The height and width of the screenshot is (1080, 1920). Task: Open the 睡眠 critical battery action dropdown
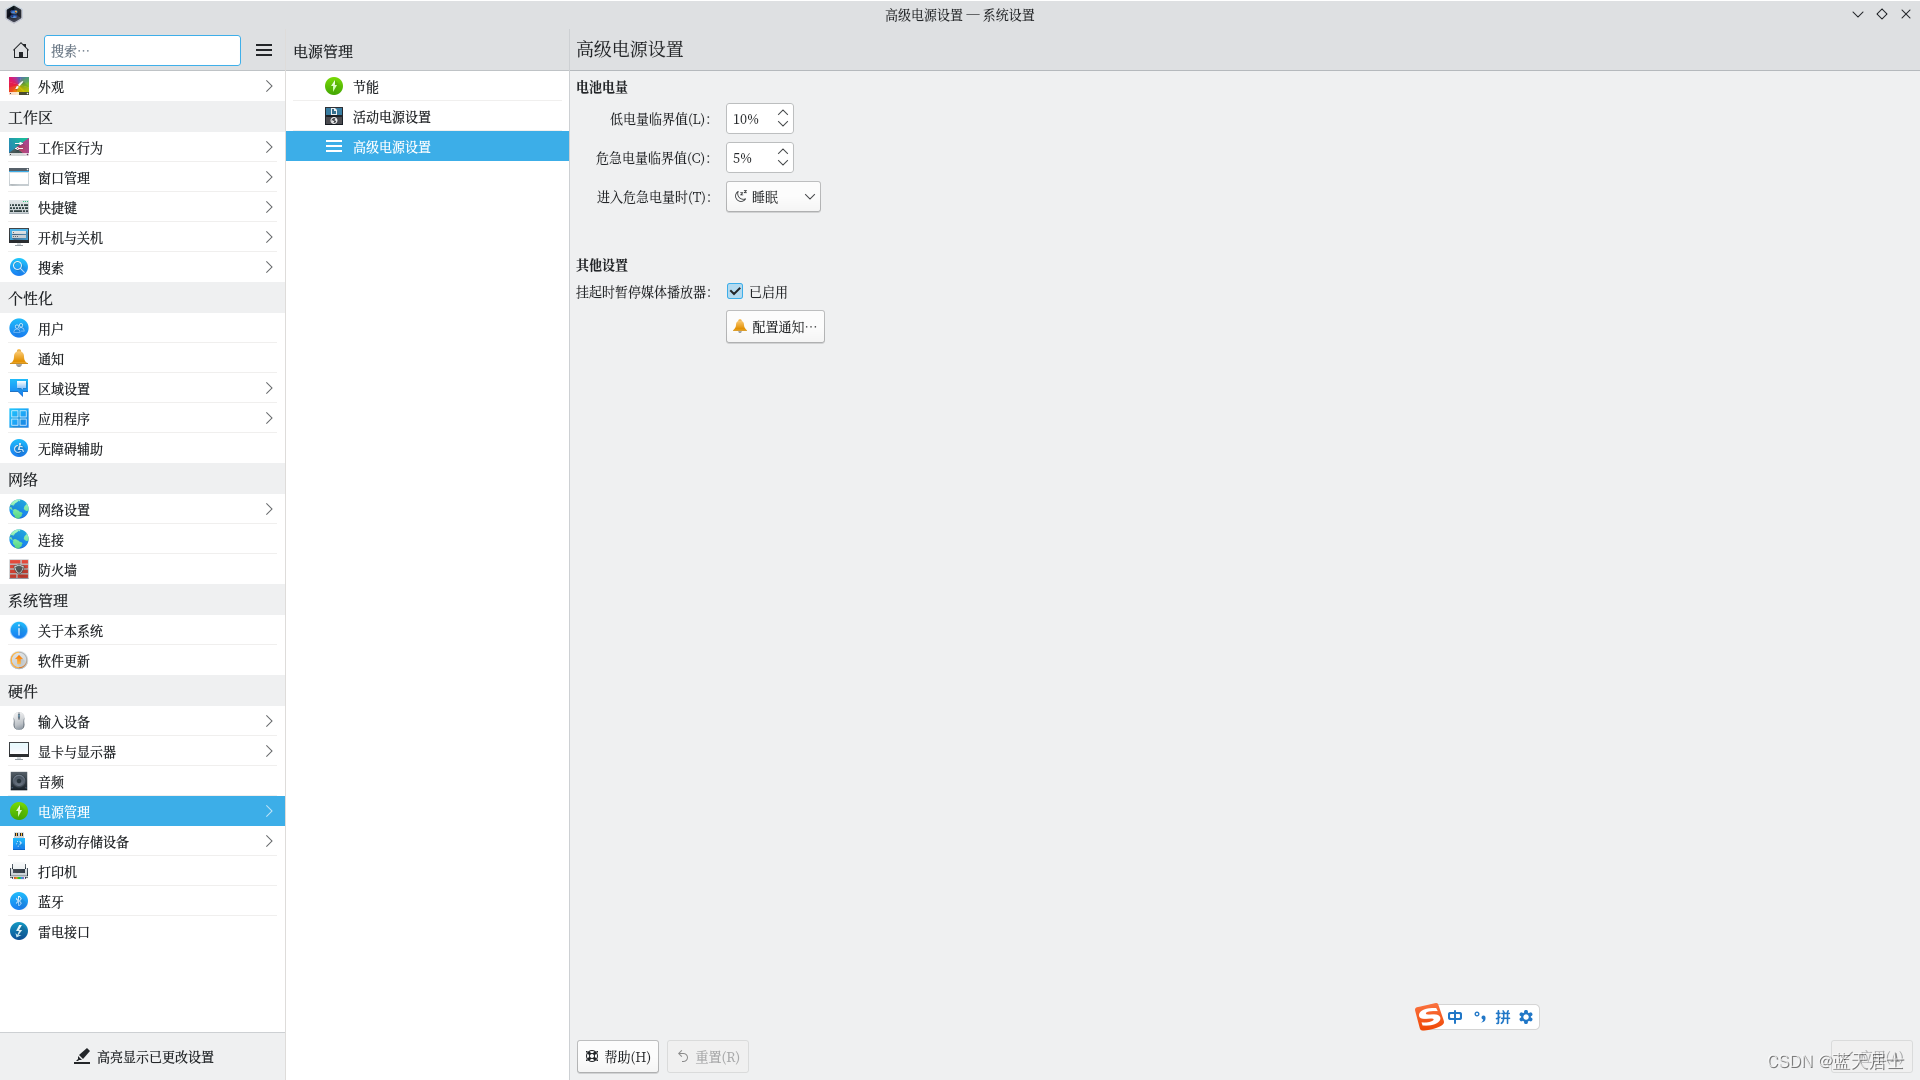(x=773, y=197)
